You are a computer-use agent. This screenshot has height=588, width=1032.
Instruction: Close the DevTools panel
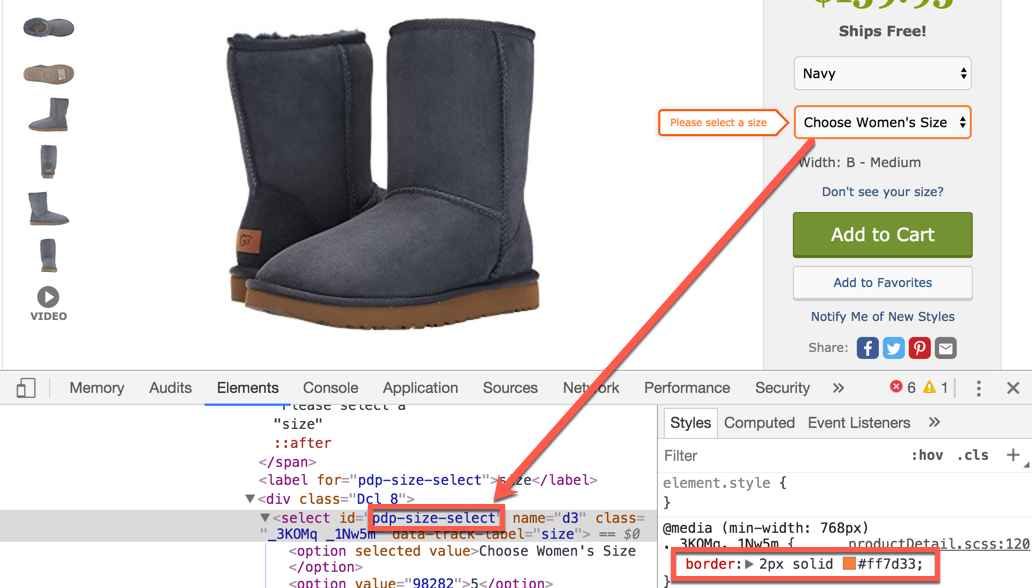(1013, 388)
